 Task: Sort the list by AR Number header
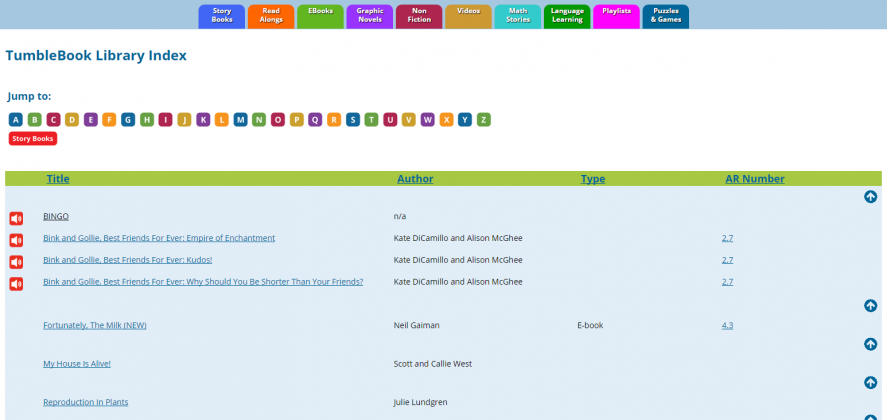pos(754,179)
